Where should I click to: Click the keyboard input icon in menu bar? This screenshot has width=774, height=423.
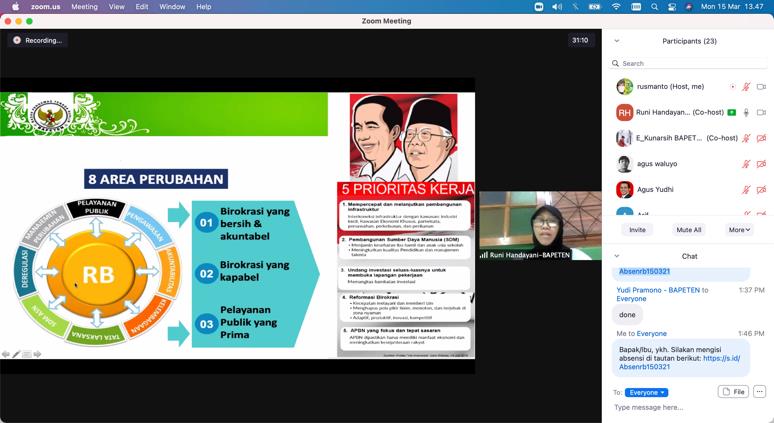(636, 7)
